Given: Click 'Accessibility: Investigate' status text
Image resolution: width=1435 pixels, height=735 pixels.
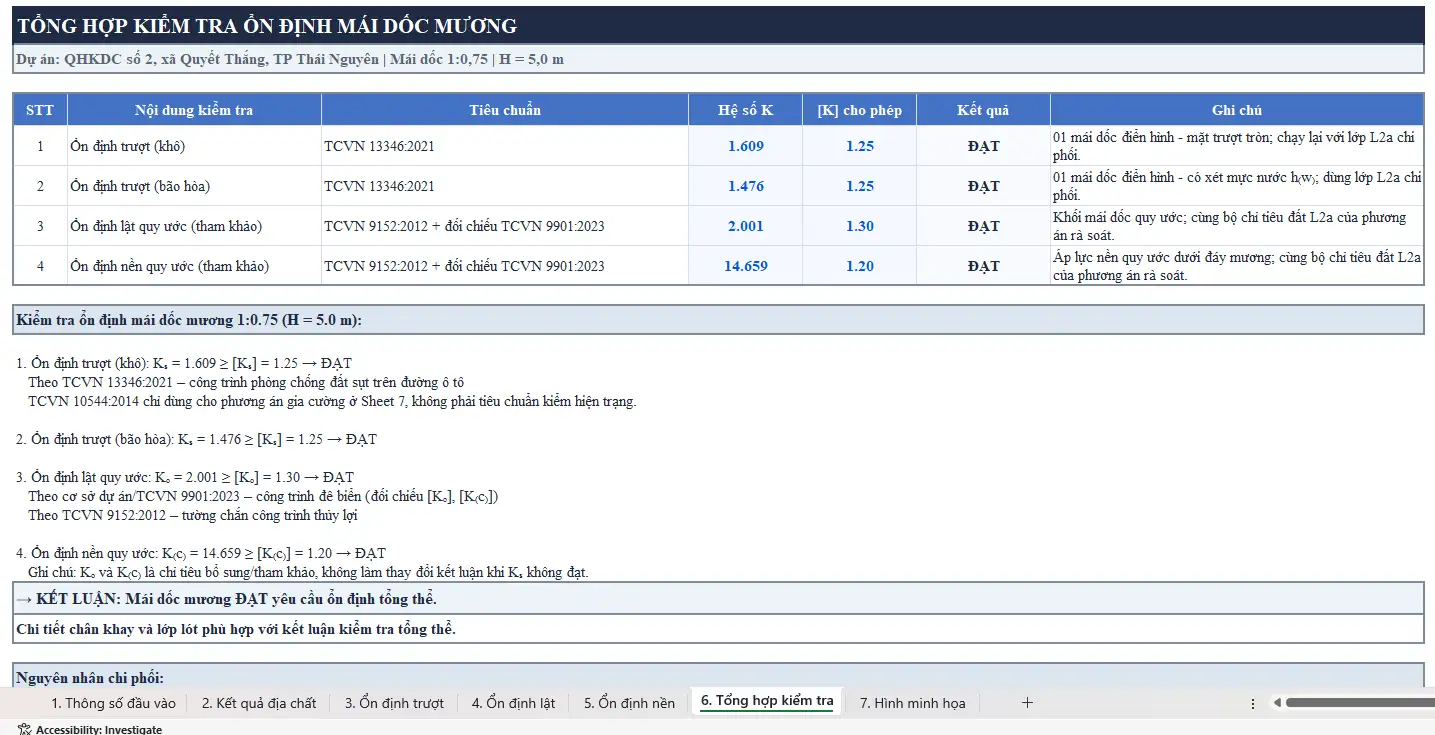Looking at the screenshot, I should (x=98, y=729).
